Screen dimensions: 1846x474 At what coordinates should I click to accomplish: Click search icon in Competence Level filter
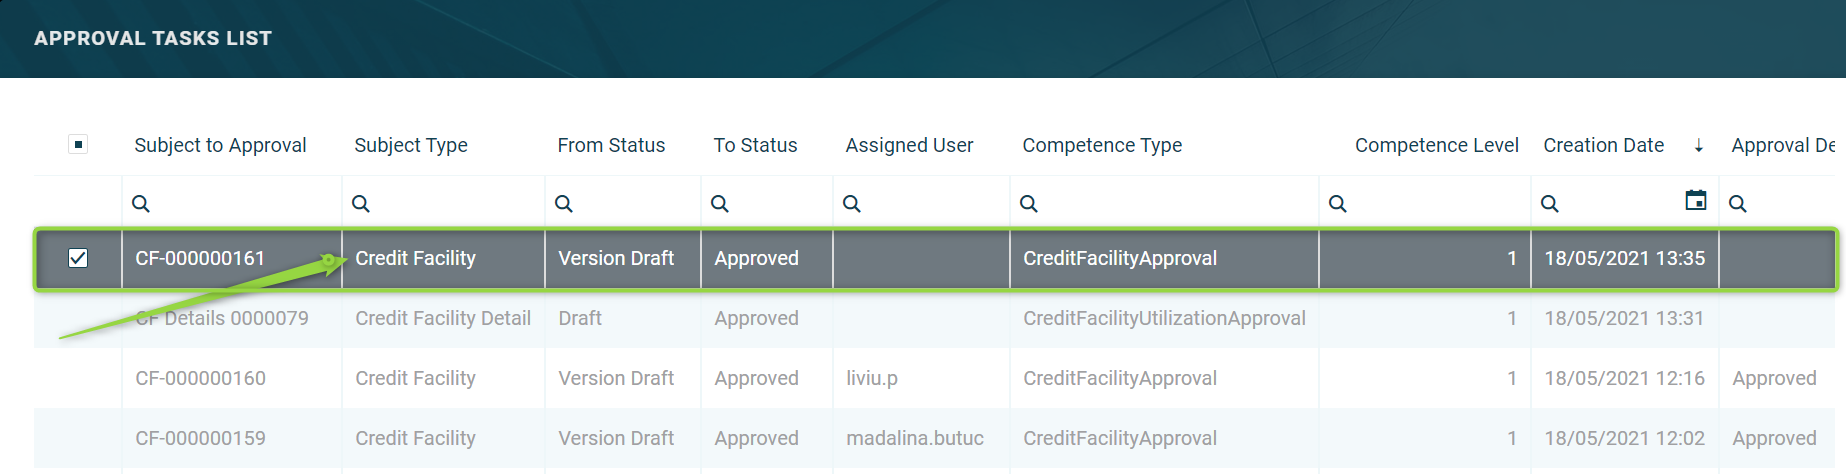click(1338, 204)
